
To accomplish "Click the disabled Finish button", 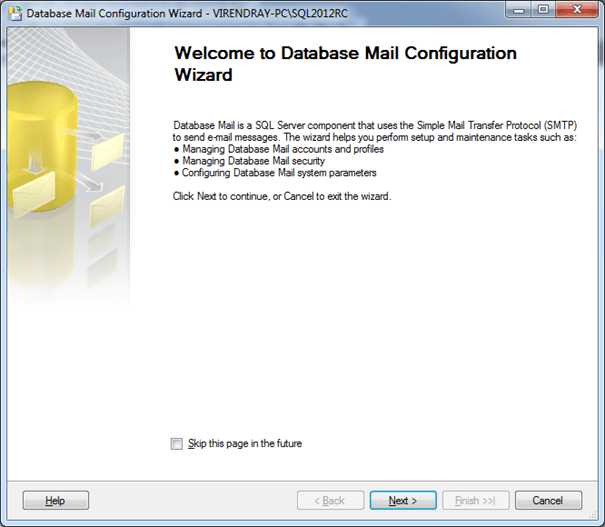I will pos(476,500).
